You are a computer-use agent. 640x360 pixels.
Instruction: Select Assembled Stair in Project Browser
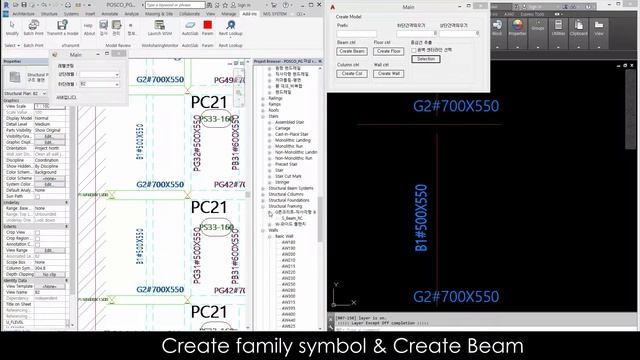coord(289,122)
